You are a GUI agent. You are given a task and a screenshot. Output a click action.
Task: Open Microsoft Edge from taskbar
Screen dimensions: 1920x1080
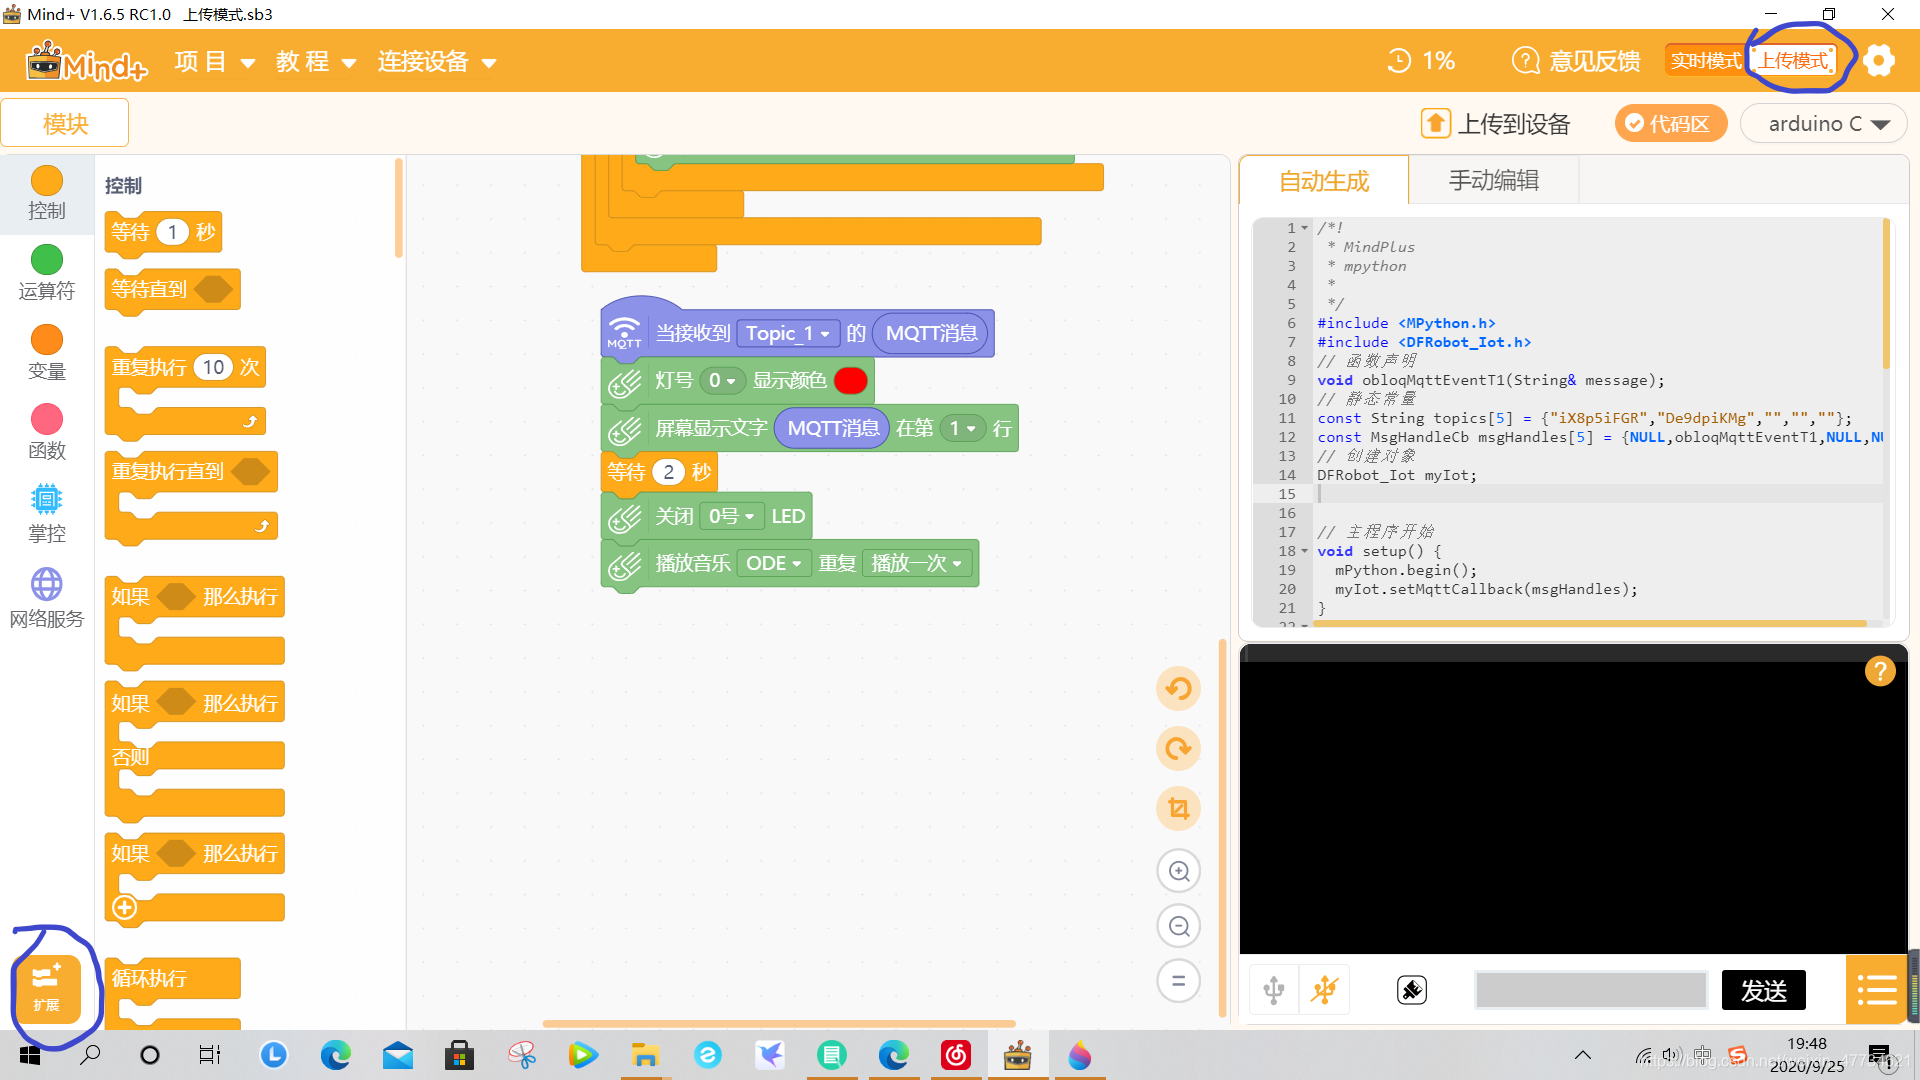pos(336,1055)
